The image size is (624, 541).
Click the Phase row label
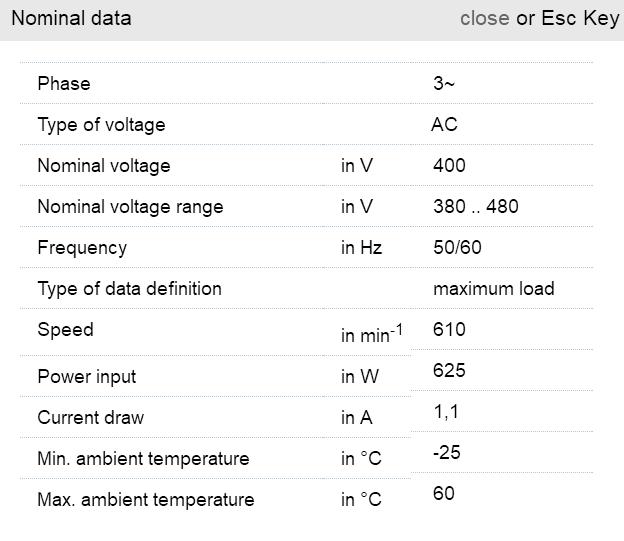coord(64,84)
